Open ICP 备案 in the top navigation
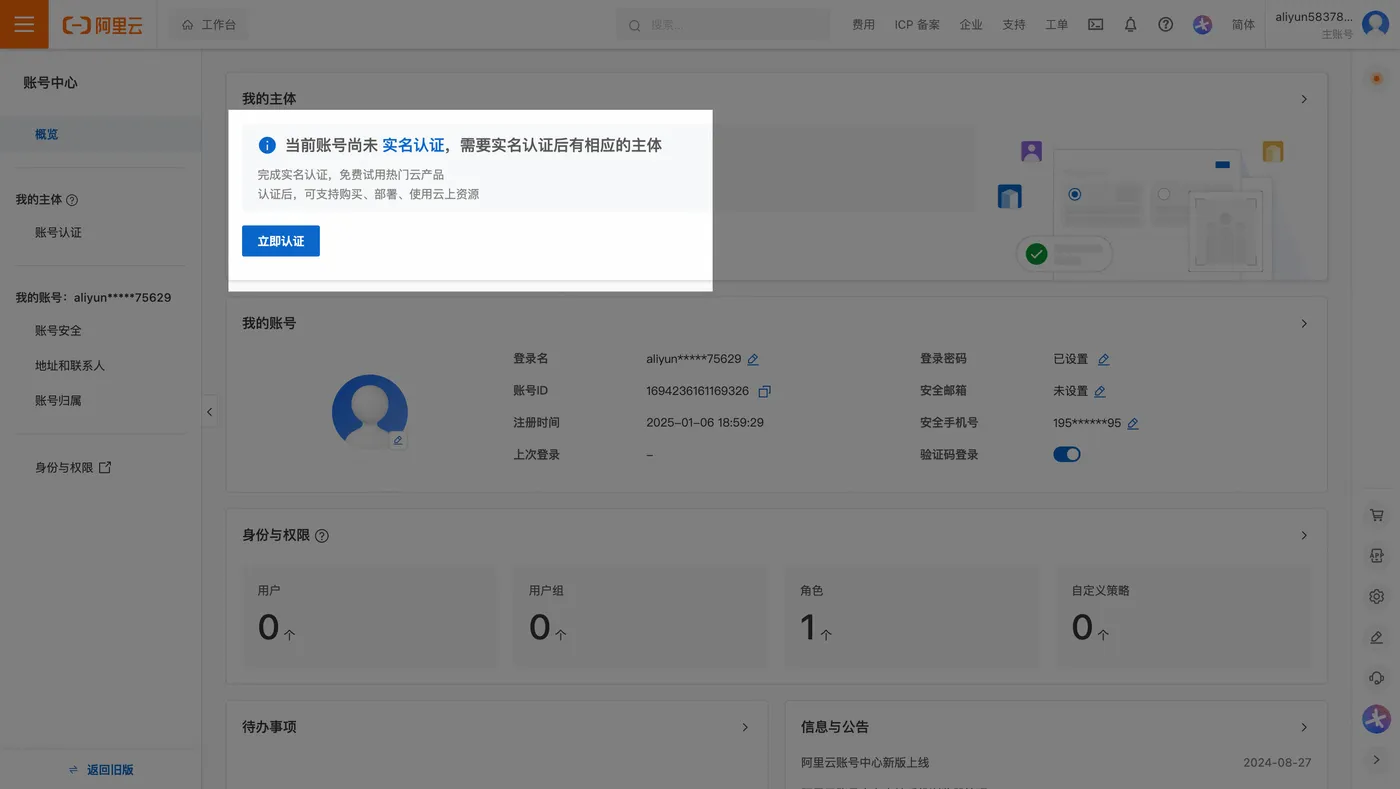 [917, 25]
